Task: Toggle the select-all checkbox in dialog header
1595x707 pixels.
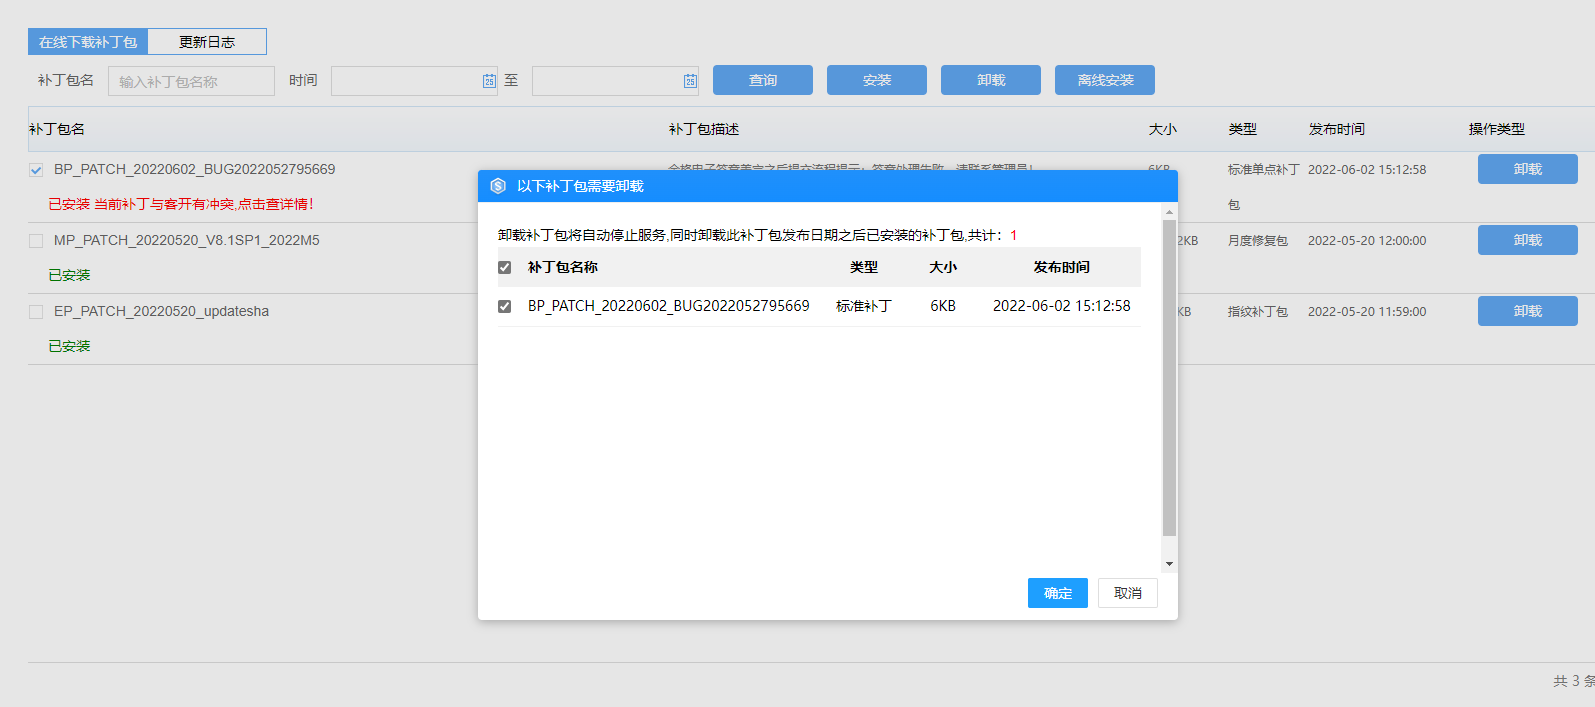Action: [504, 267]
